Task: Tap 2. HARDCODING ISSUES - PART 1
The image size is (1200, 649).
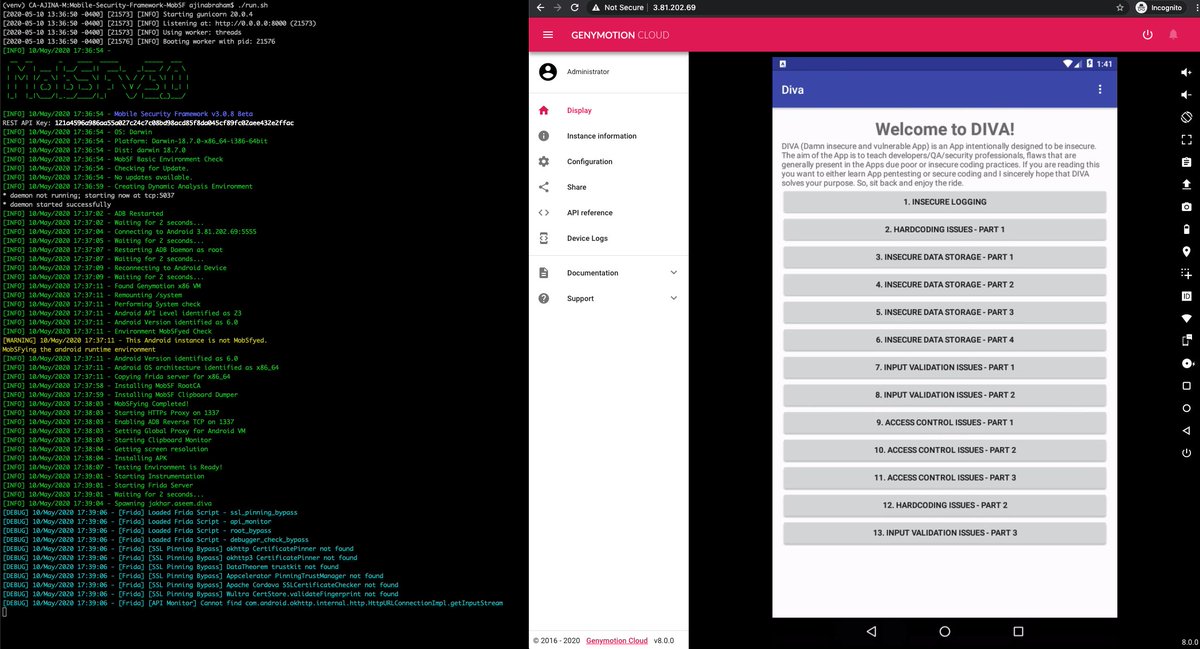Action: pos(945,229)
